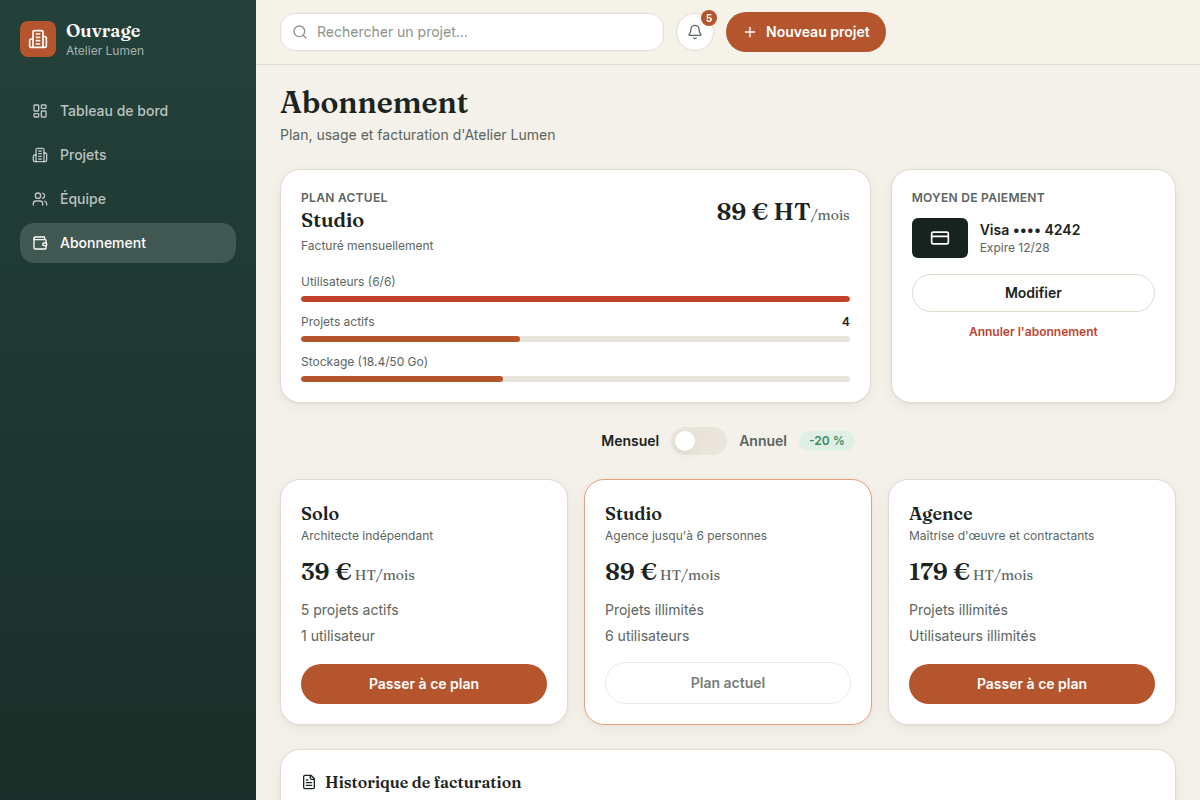Click the MOYEN DE PAIEMENT label

tap(978, 198)
